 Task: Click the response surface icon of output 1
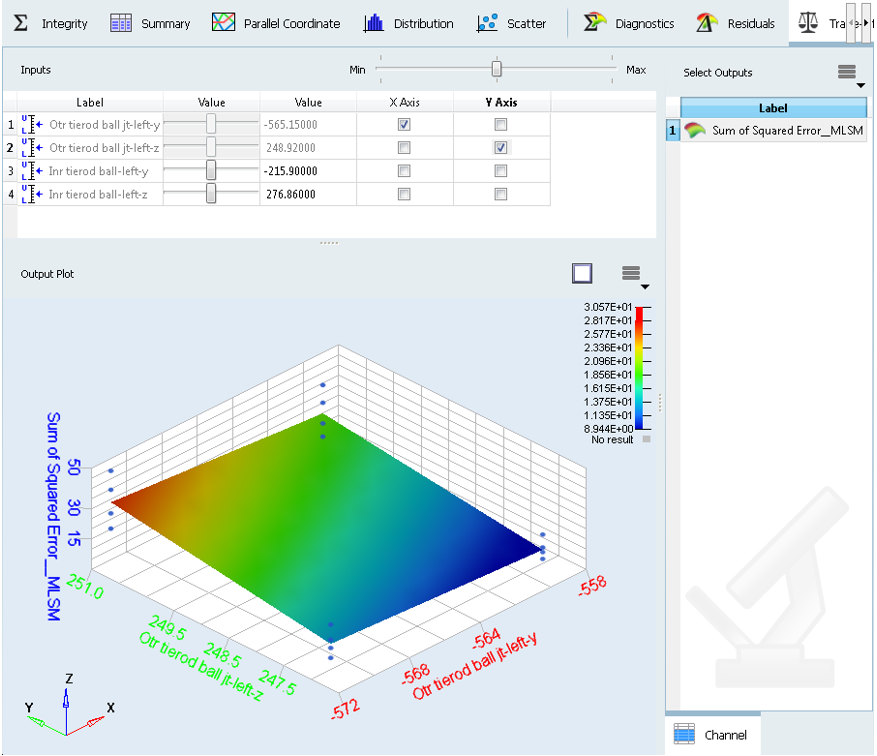click(695, 130)
